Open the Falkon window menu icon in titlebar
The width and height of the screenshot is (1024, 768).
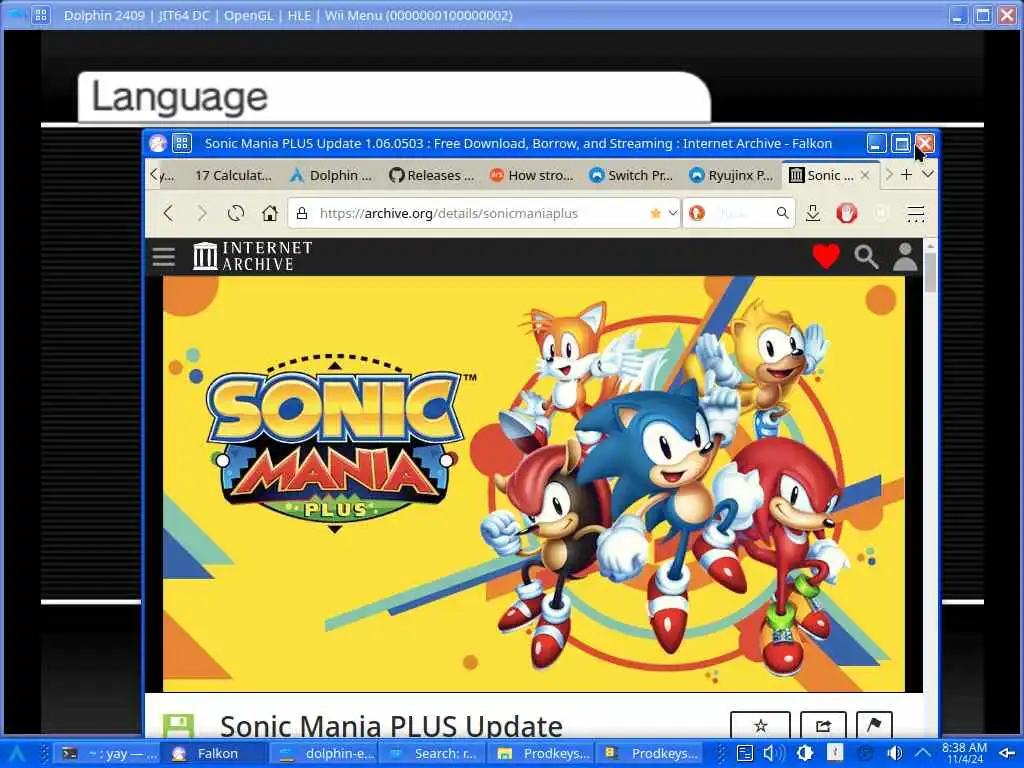point(182,143)
